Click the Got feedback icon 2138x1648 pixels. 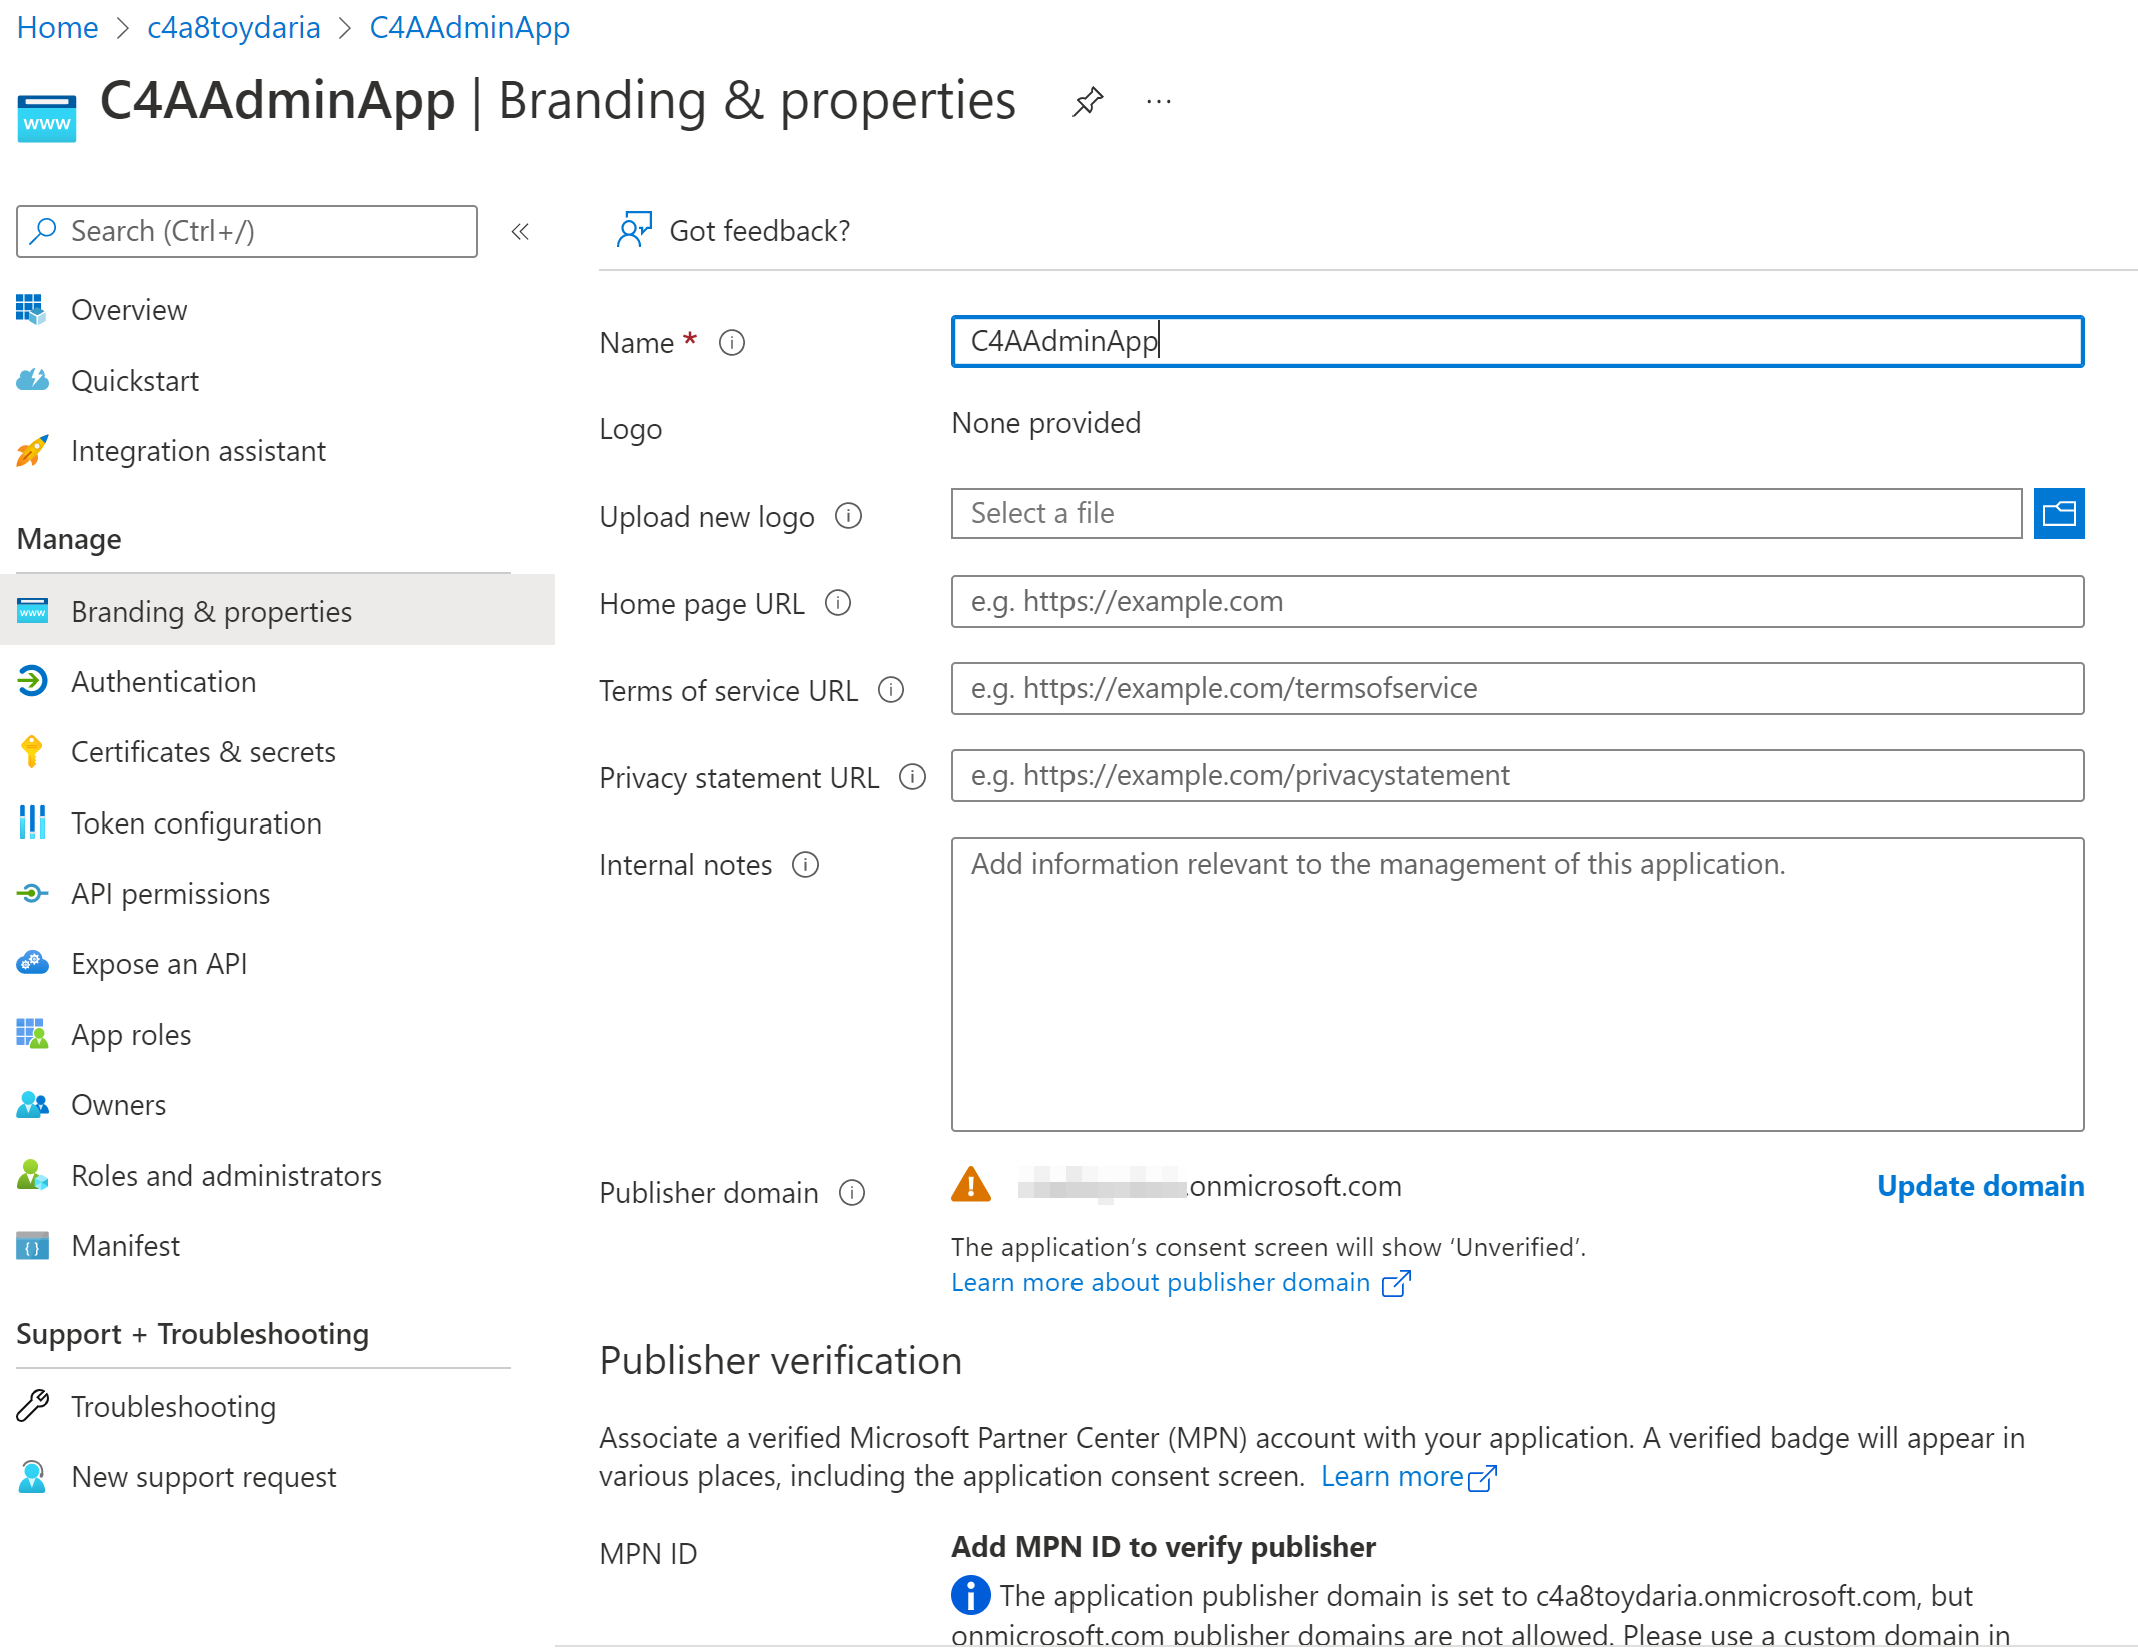tap(635, 230)
